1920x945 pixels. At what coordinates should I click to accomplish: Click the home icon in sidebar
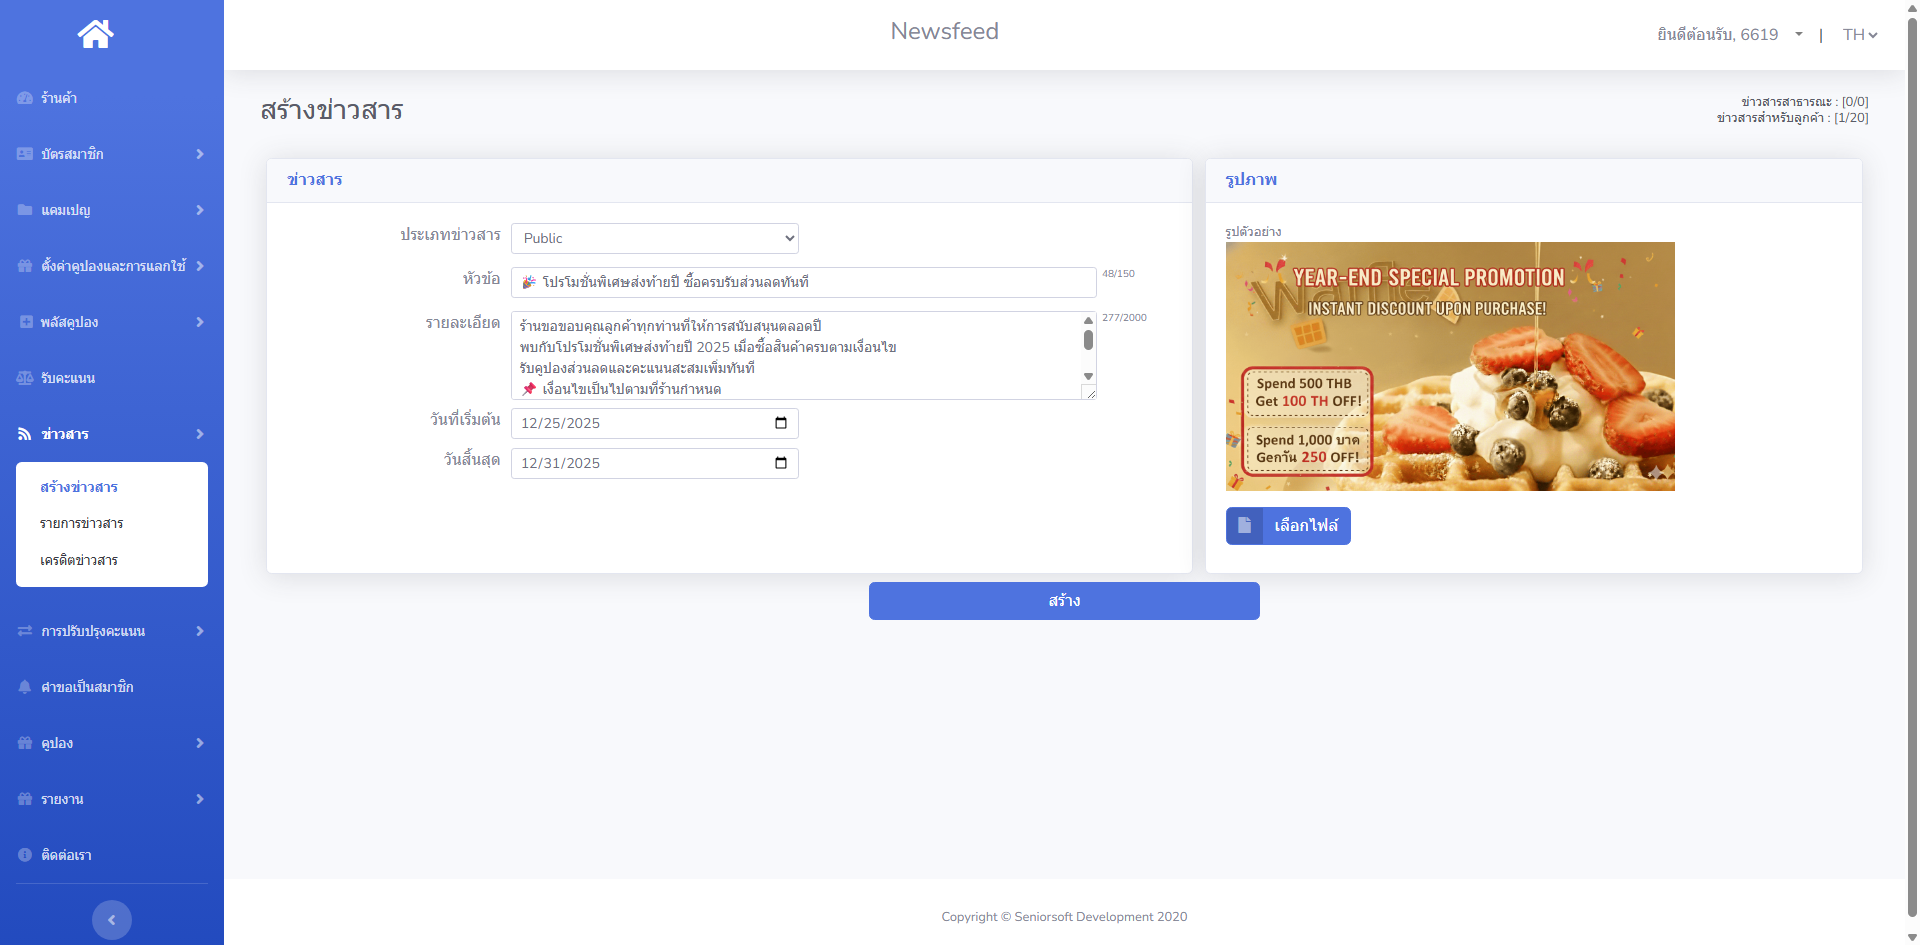[96, 34]
